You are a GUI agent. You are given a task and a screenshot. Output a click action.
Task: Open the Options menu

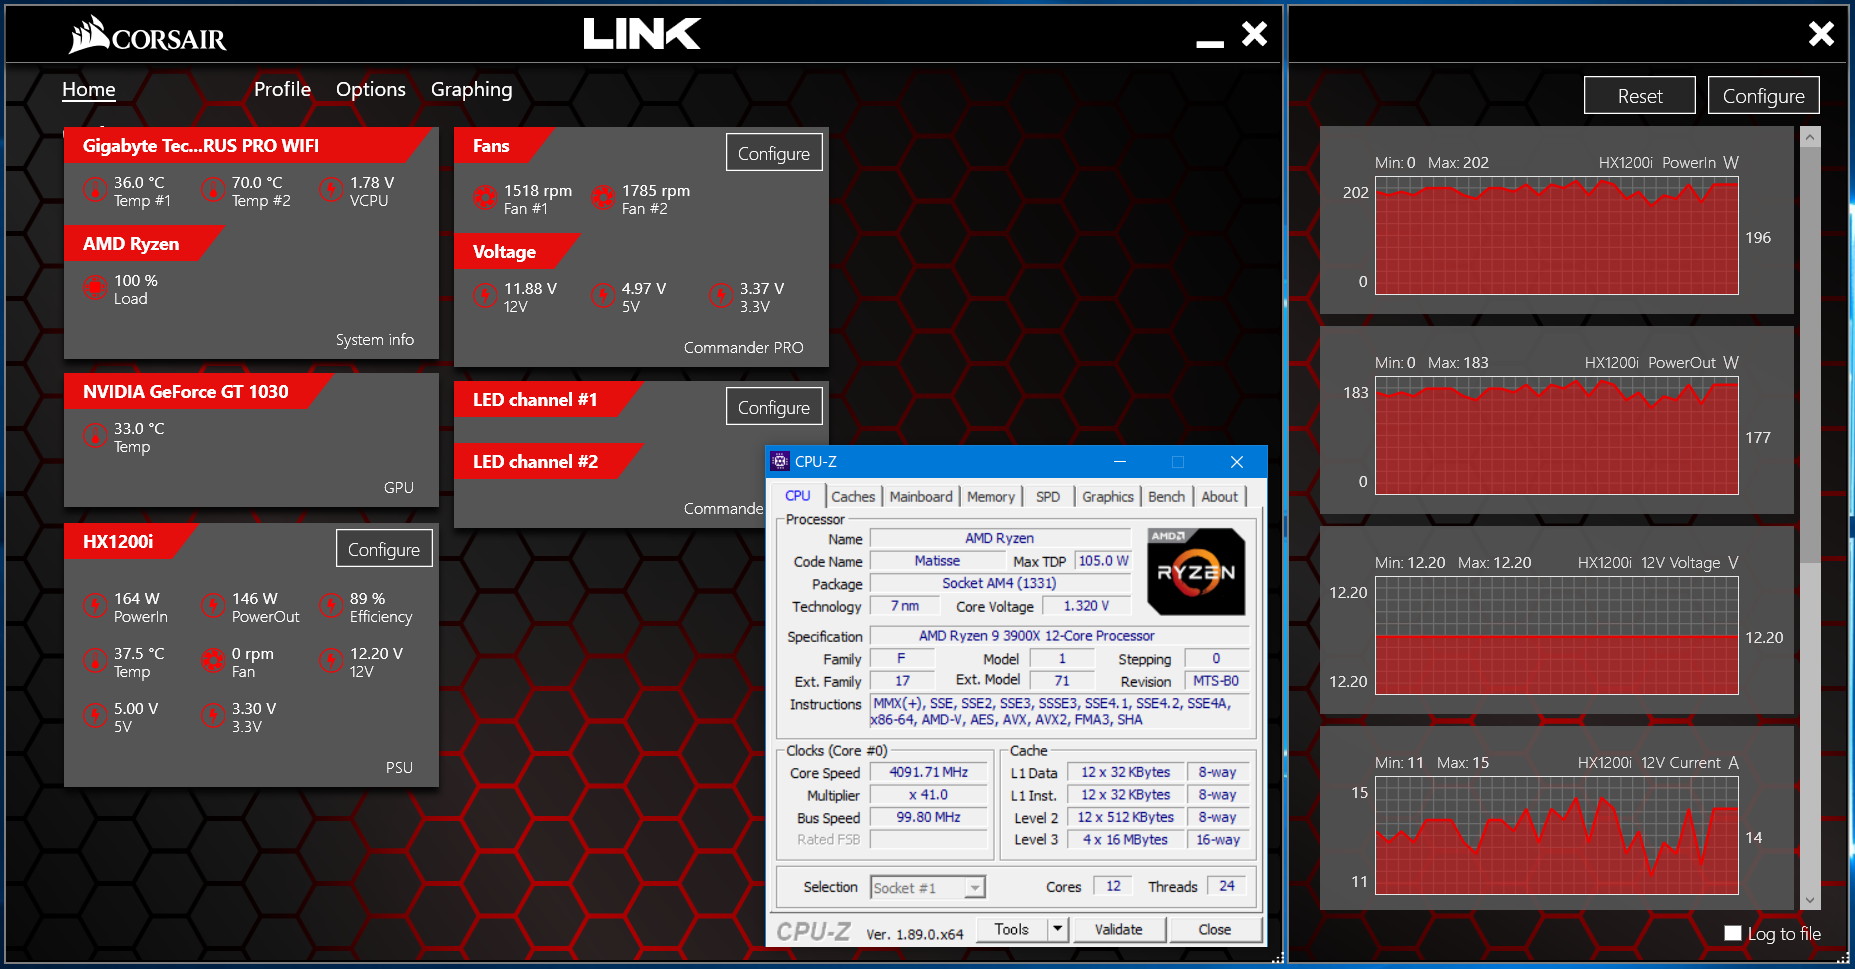pos(371,89)
